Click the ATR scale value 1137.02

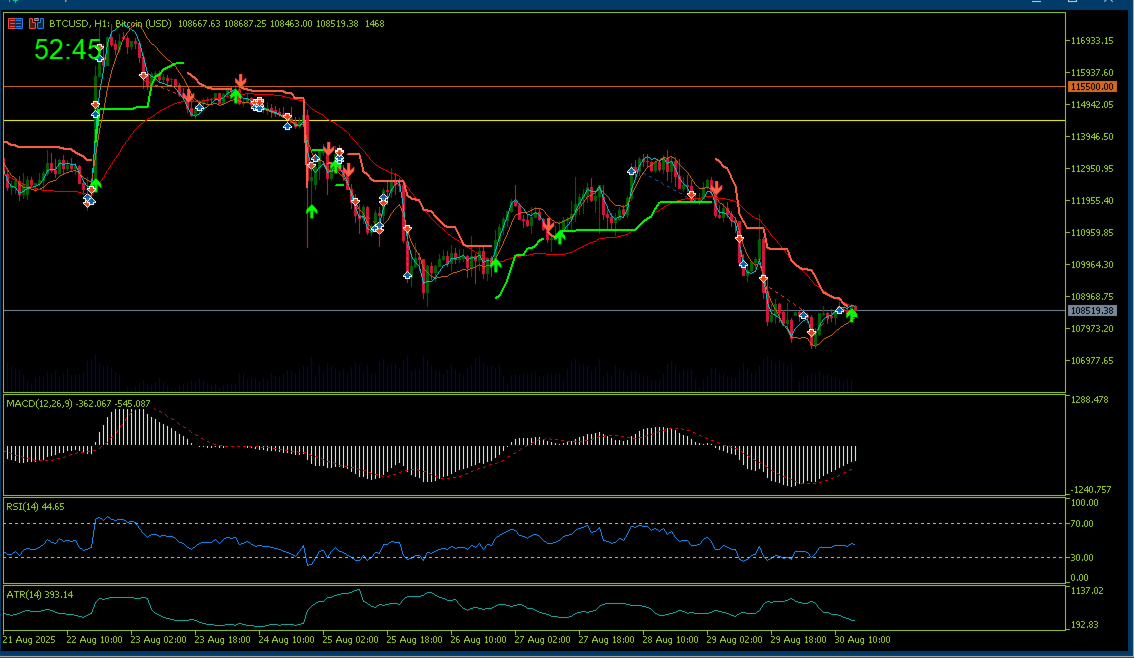coord(1088,591)
